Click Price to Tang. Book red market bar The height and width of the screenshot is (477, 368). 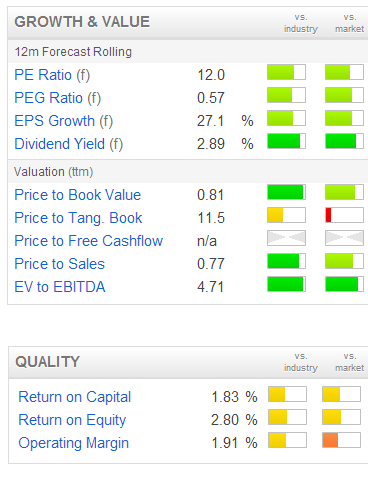click(x=344, y=215)
